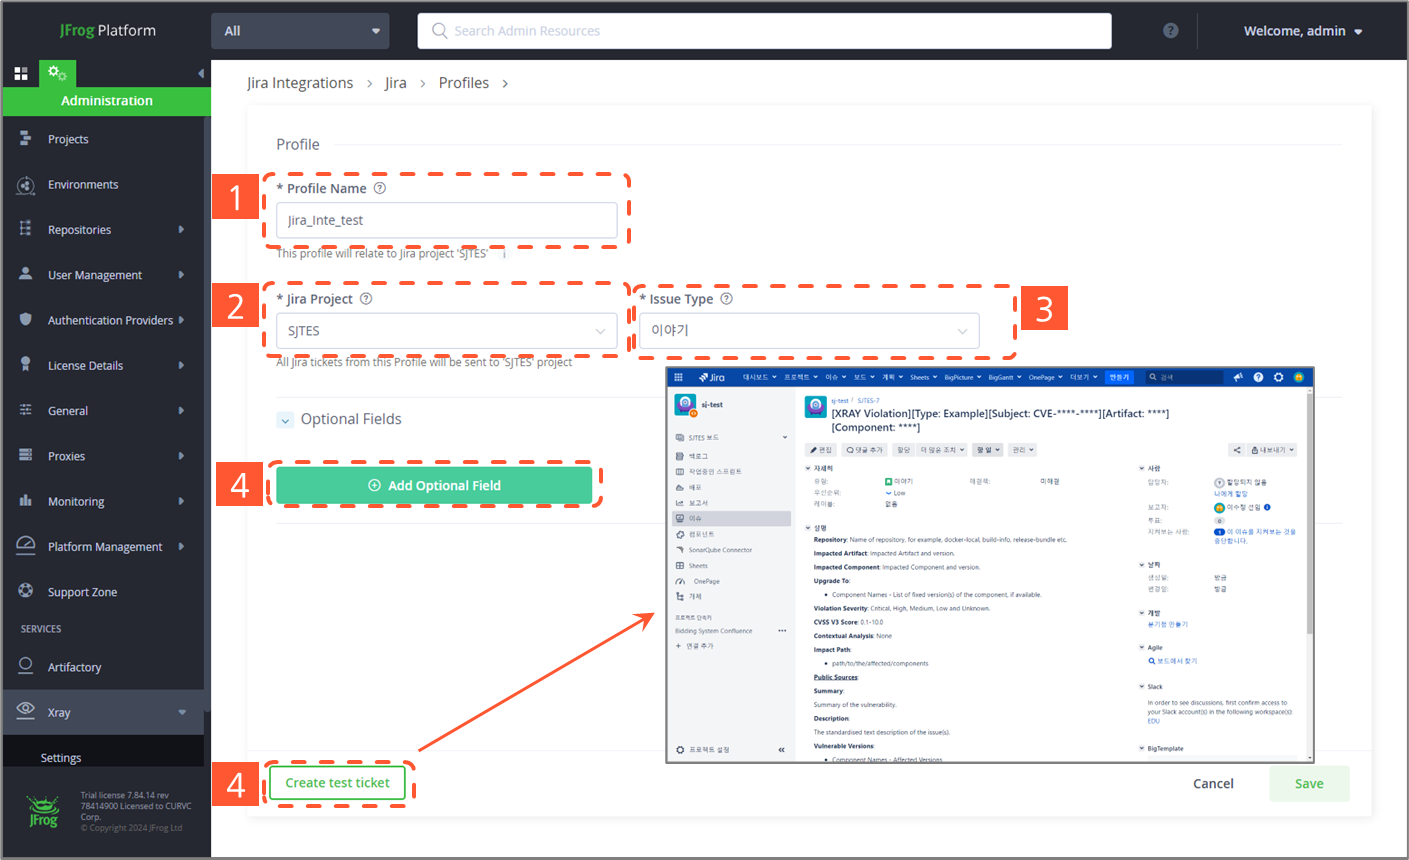Open the Welcome, admin user menu
Image resolution: width=1409 pixels, height=860 pixels.
pyautogui.click(x=1303, y=31)
